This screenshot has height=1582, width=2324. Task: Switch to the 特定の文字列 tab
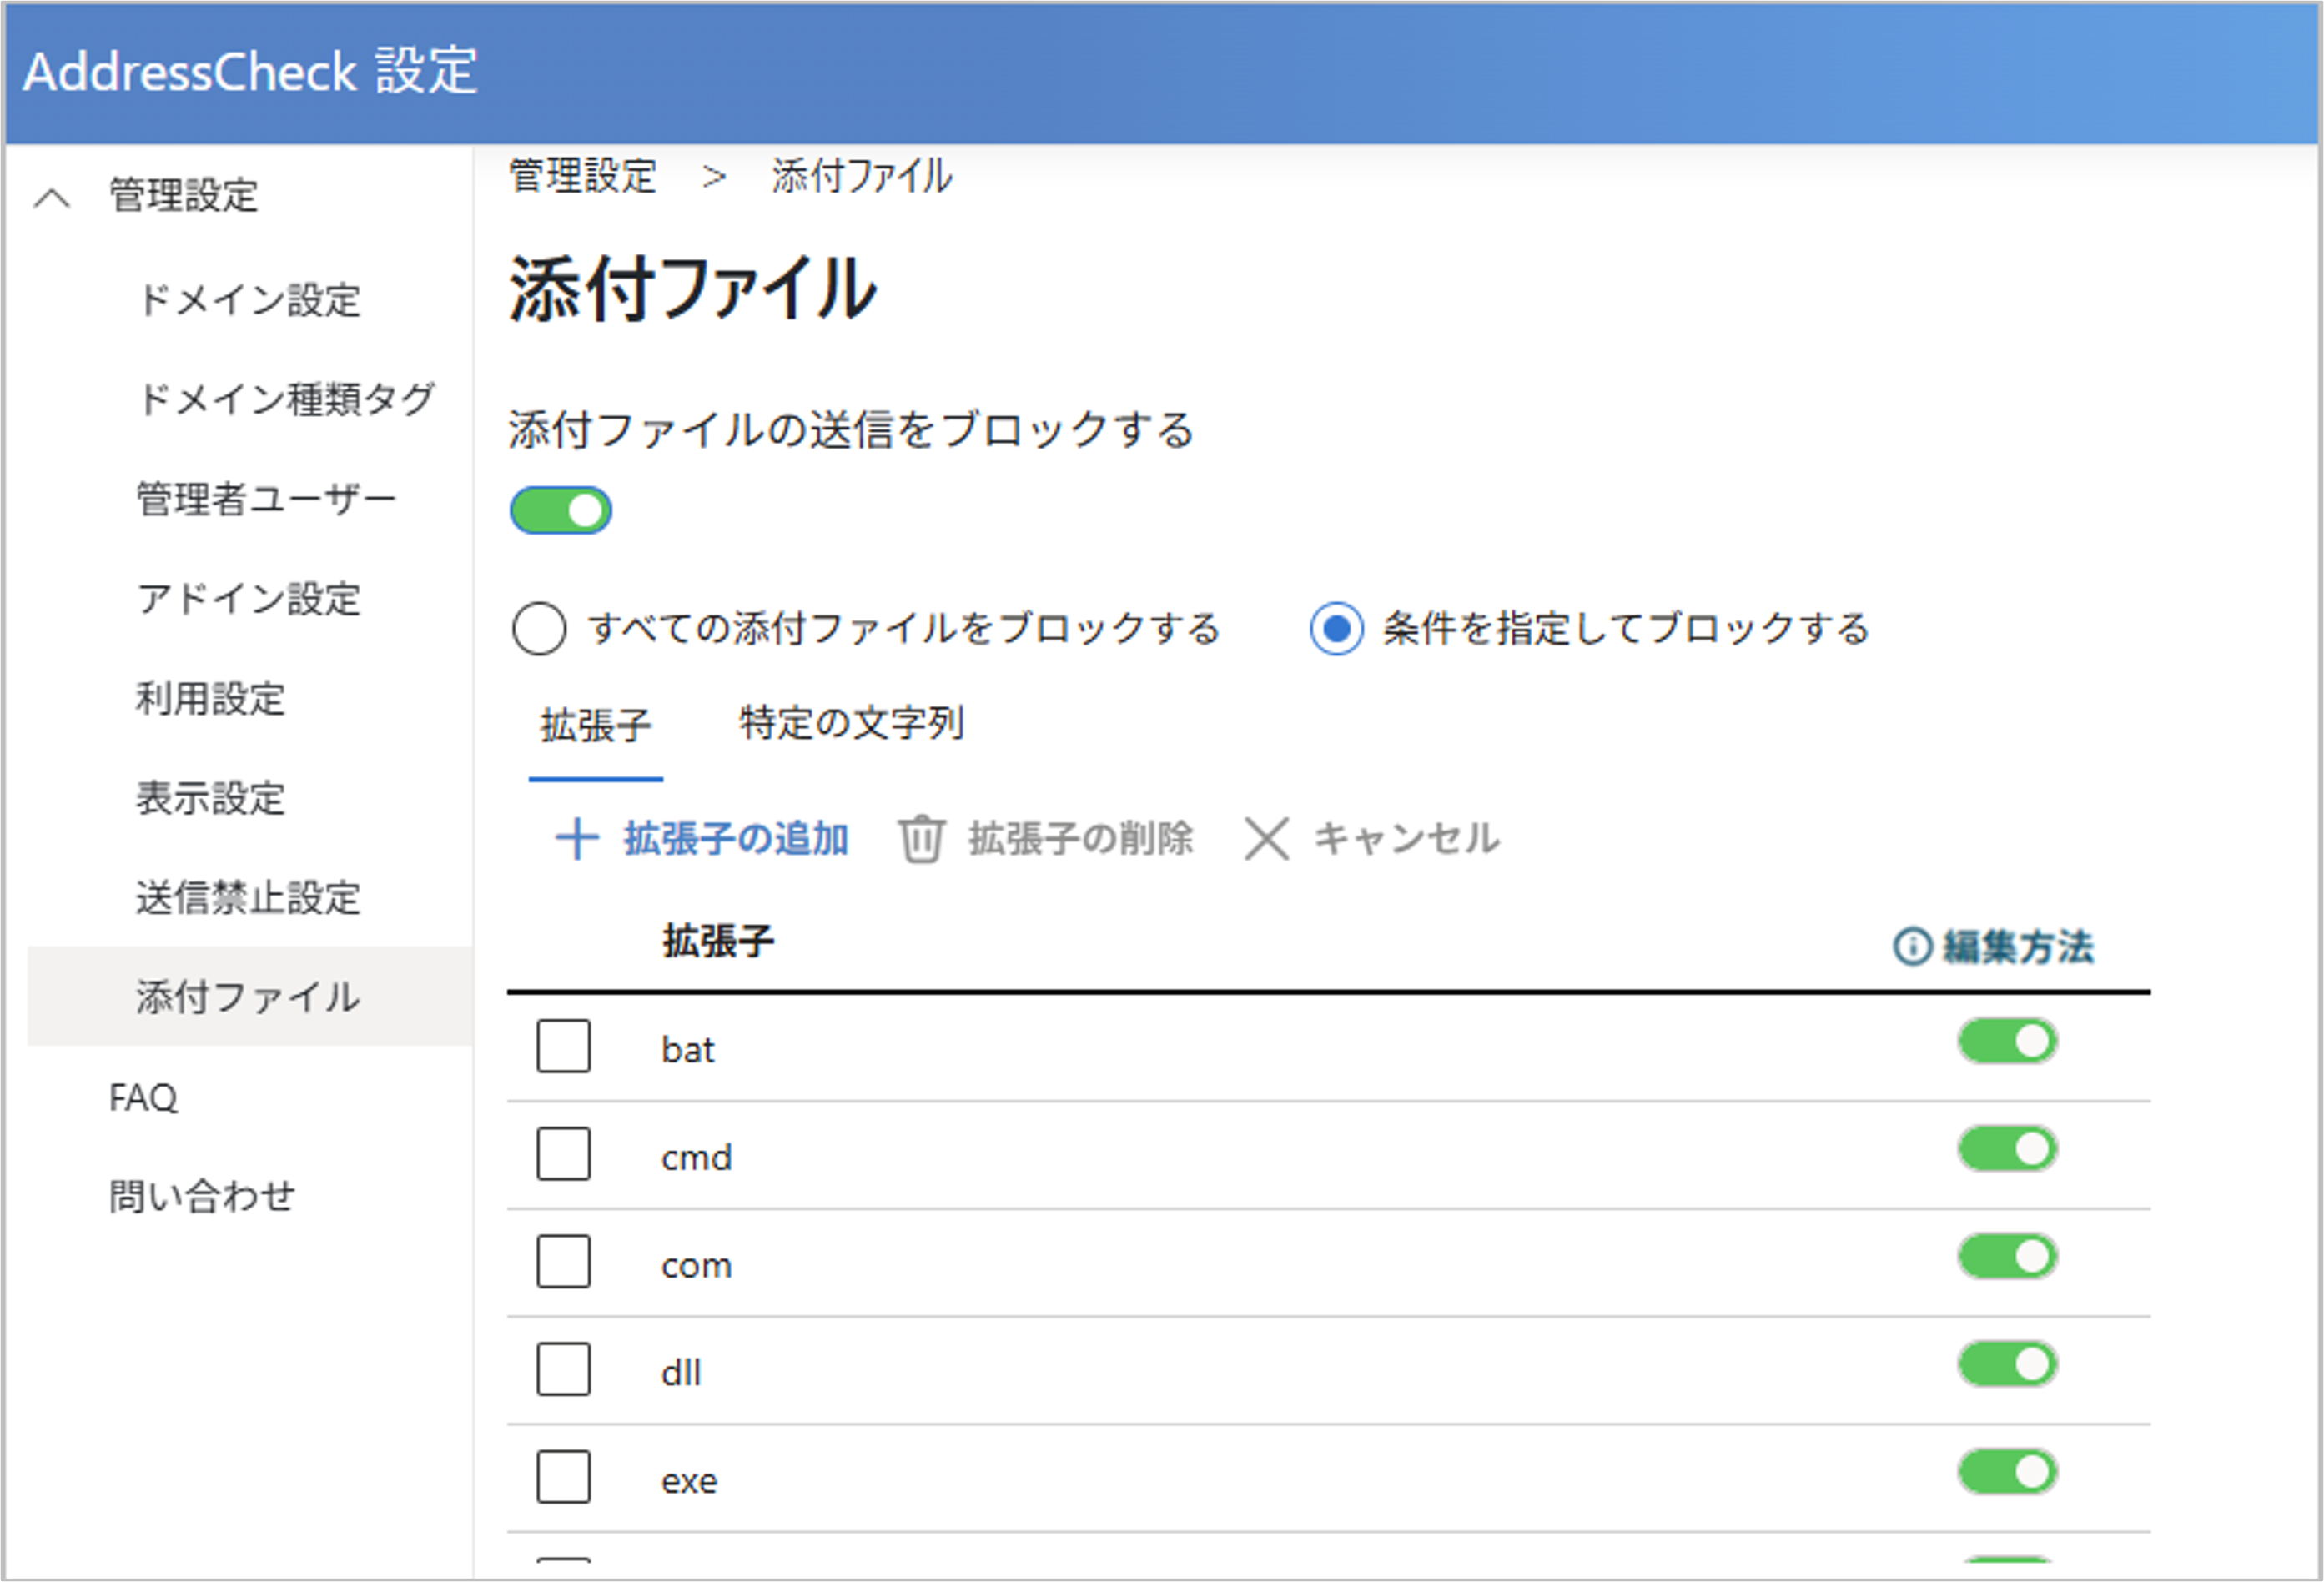coord(851,723)
